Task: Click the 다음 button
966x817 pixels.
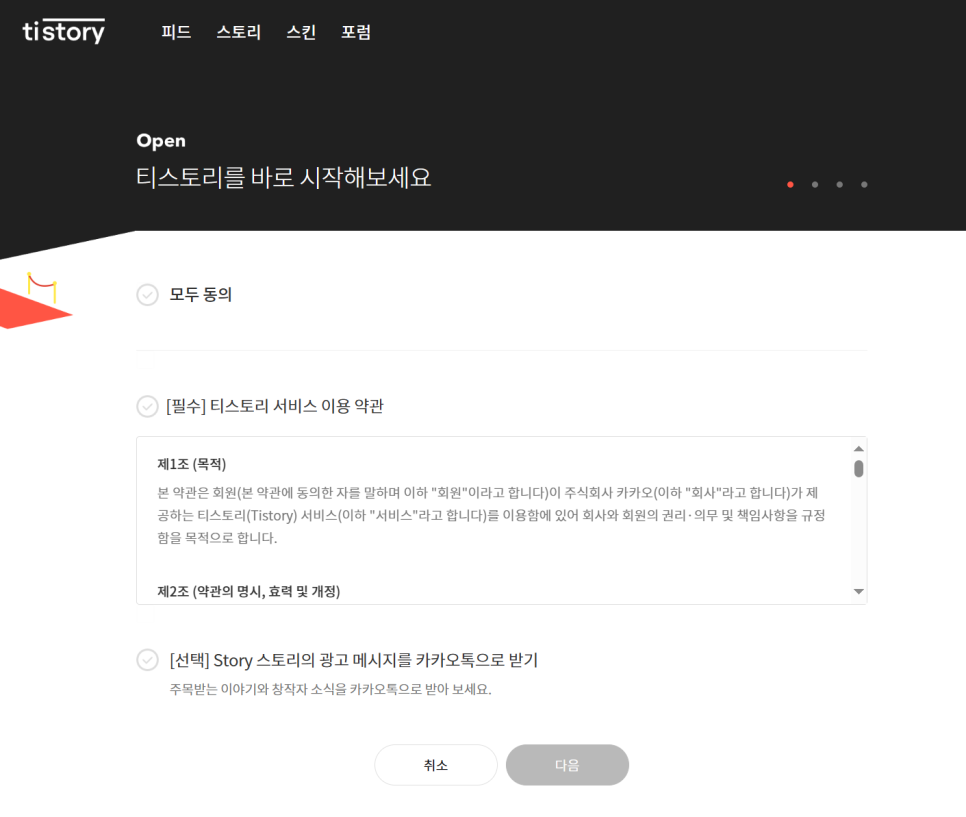Action: pyautogui.click(x=567, y=765)
